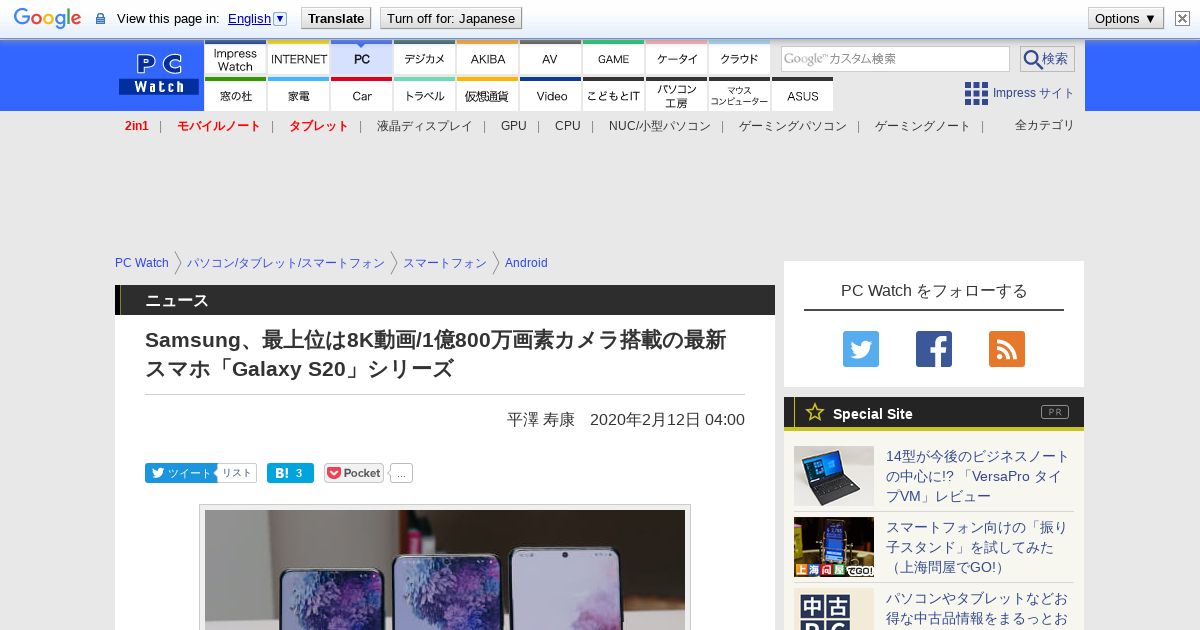Viewport: 1200px width, 630px height.
Task: Open the AV nav tab
Action: pyautogui.click(x=550, y=59)
